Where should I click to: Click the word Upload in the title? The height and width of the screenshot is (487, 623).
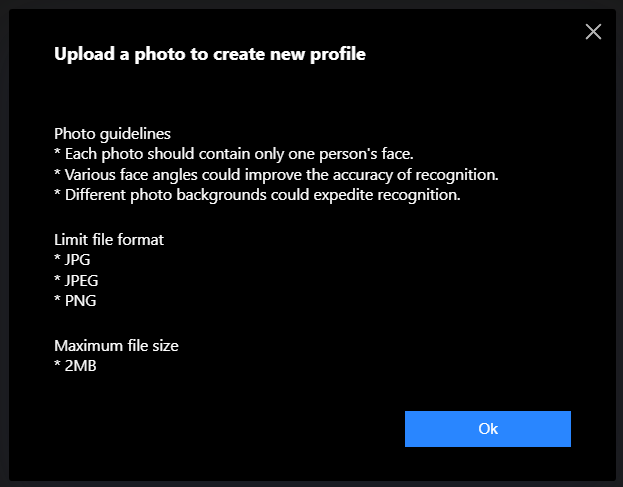pyautogui.click(x=79, y=54)
